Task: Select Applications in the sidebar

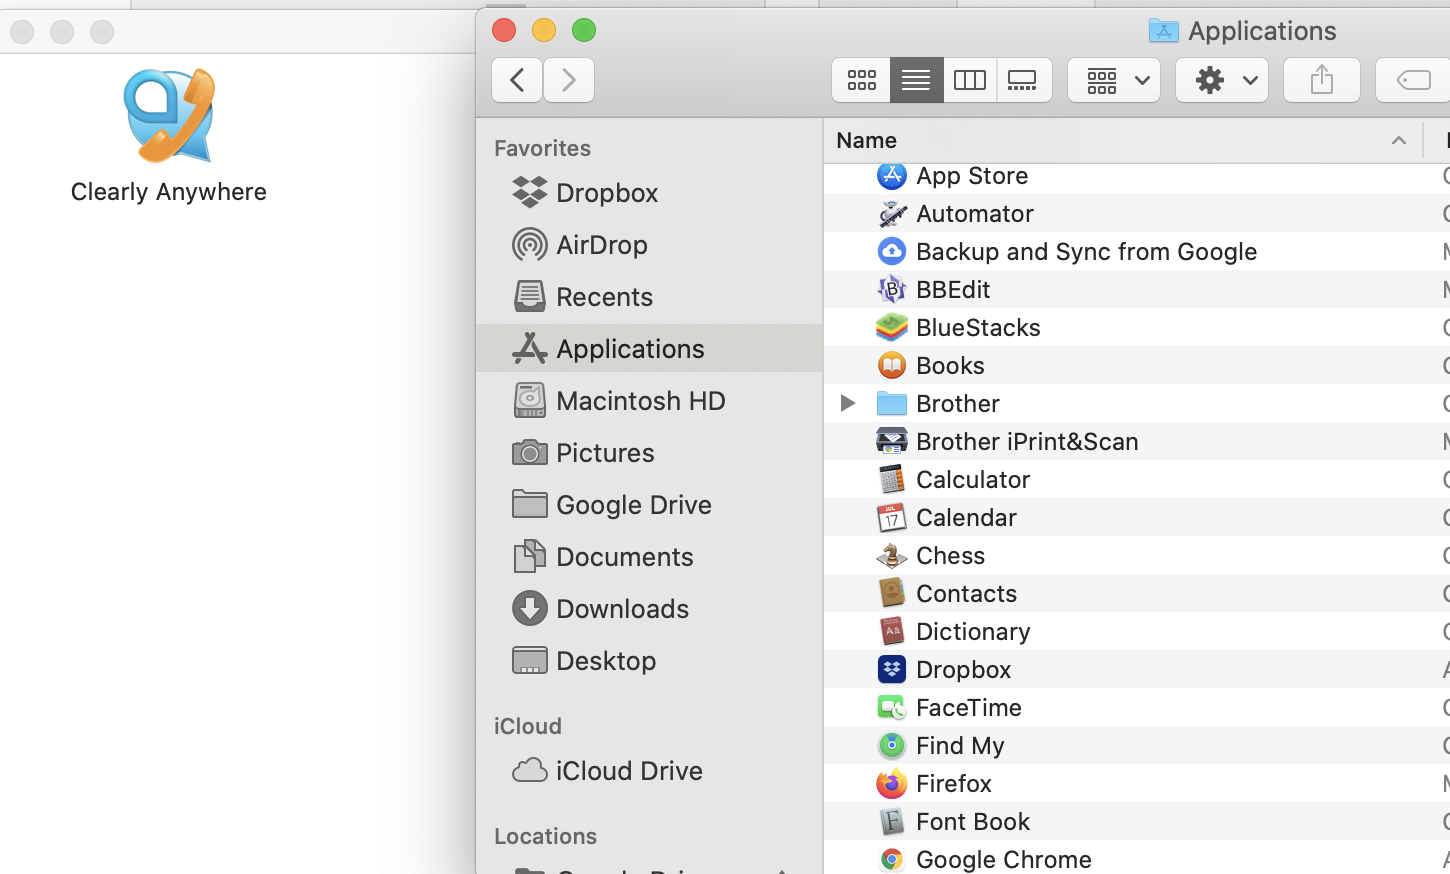Action: (650, 348)
